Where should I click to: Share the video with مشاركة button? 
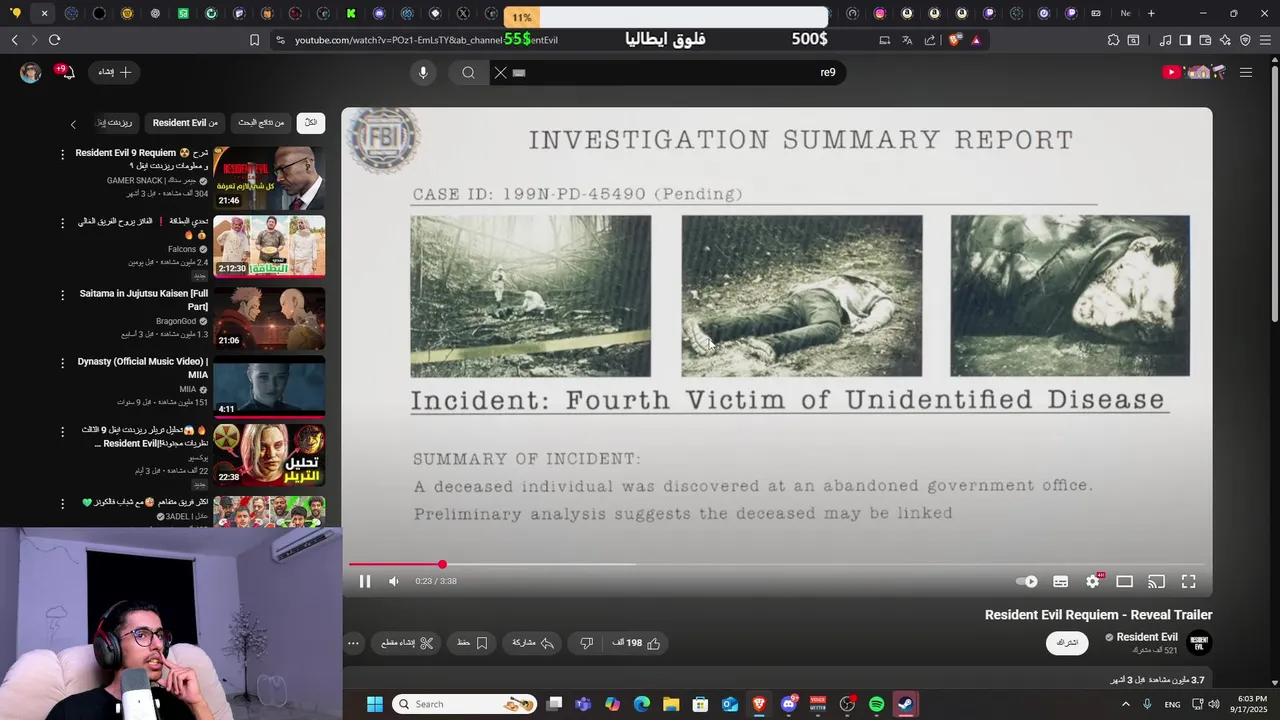coord(533,643)
